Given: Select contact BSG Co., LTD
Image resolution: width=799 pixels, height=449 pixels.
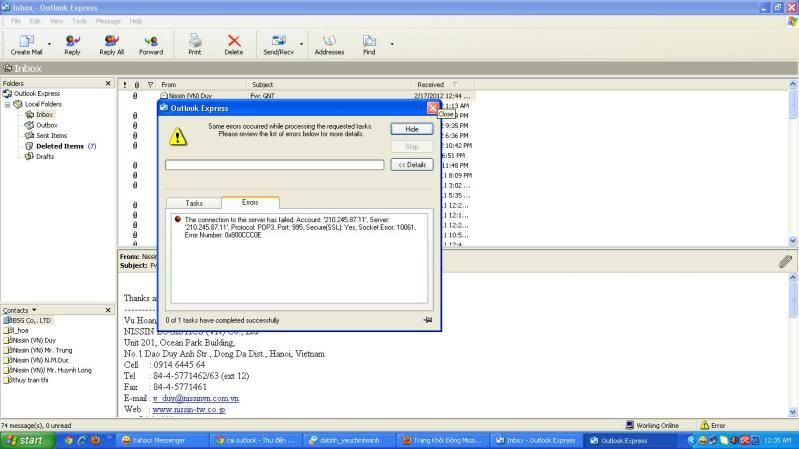Looking at the screenshot, I should pyautogui.click(x=28, y=321).
